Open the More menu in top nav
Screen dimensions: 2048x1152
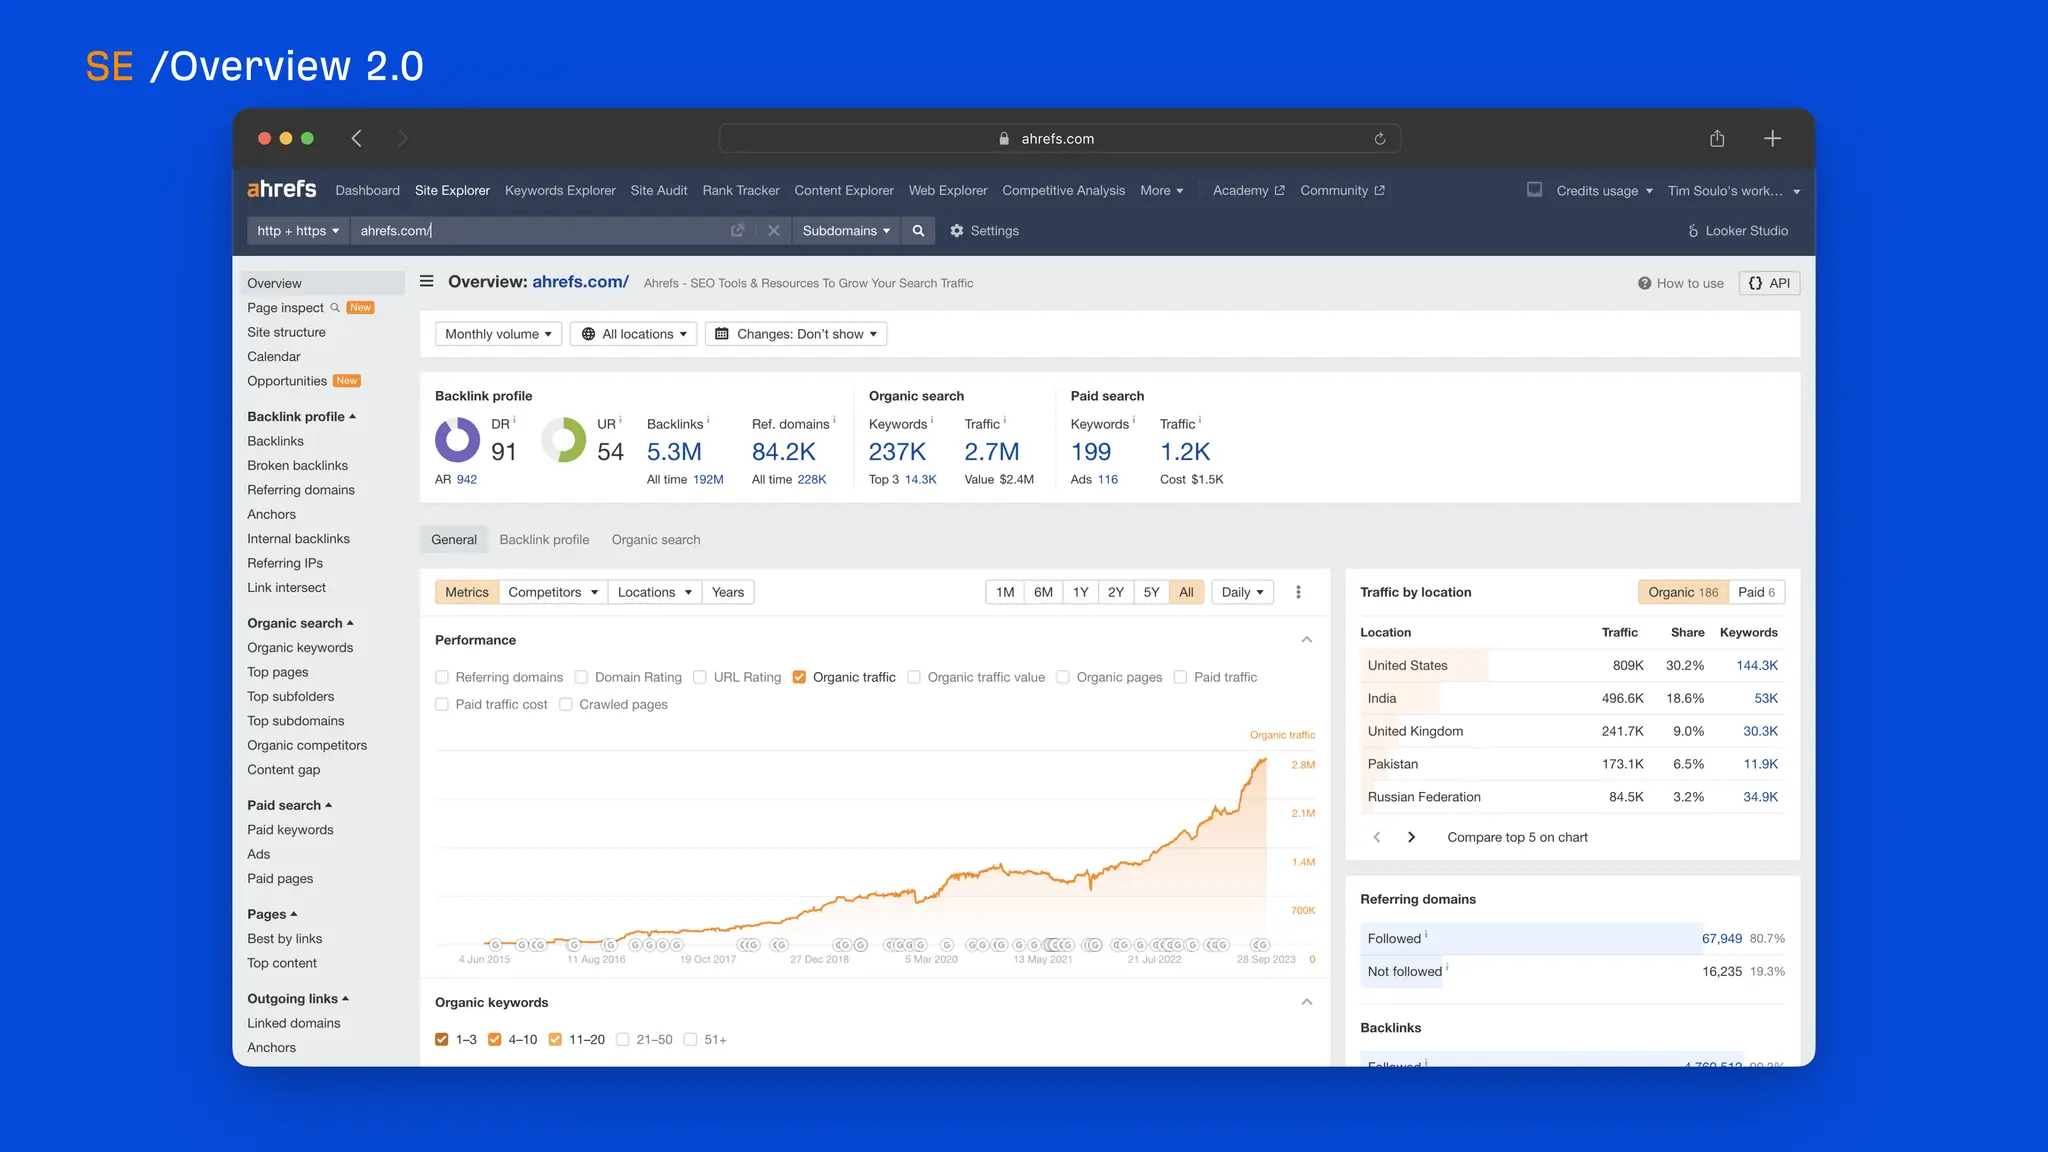(x=1162, y=190)
